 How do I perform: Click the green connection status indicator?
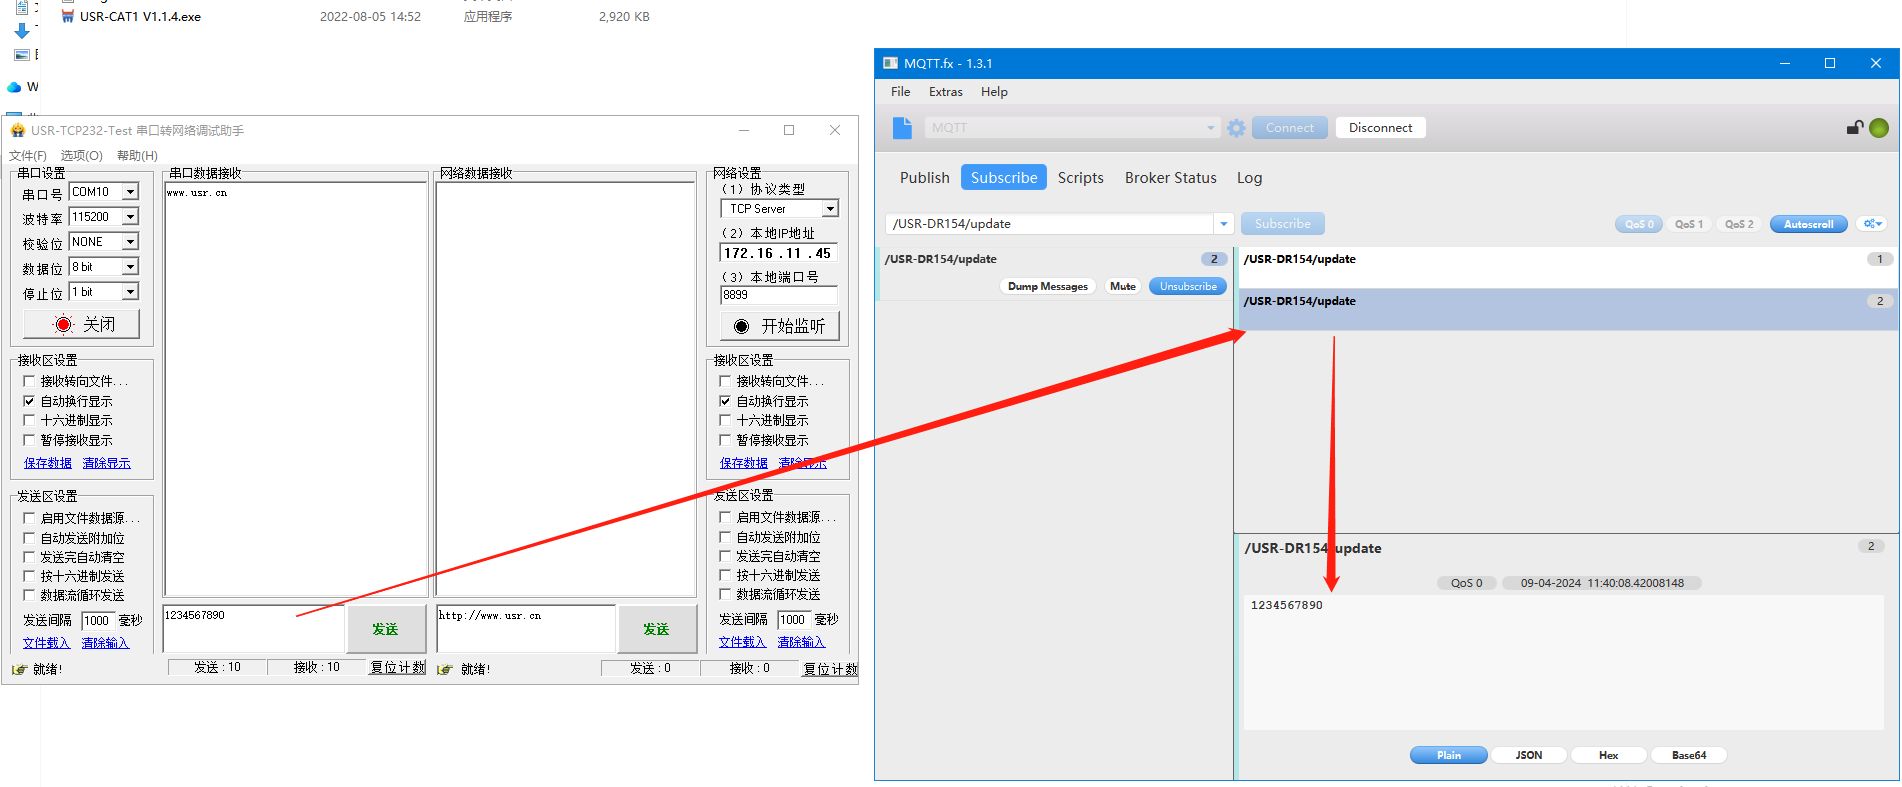[x=1879, y=128]
